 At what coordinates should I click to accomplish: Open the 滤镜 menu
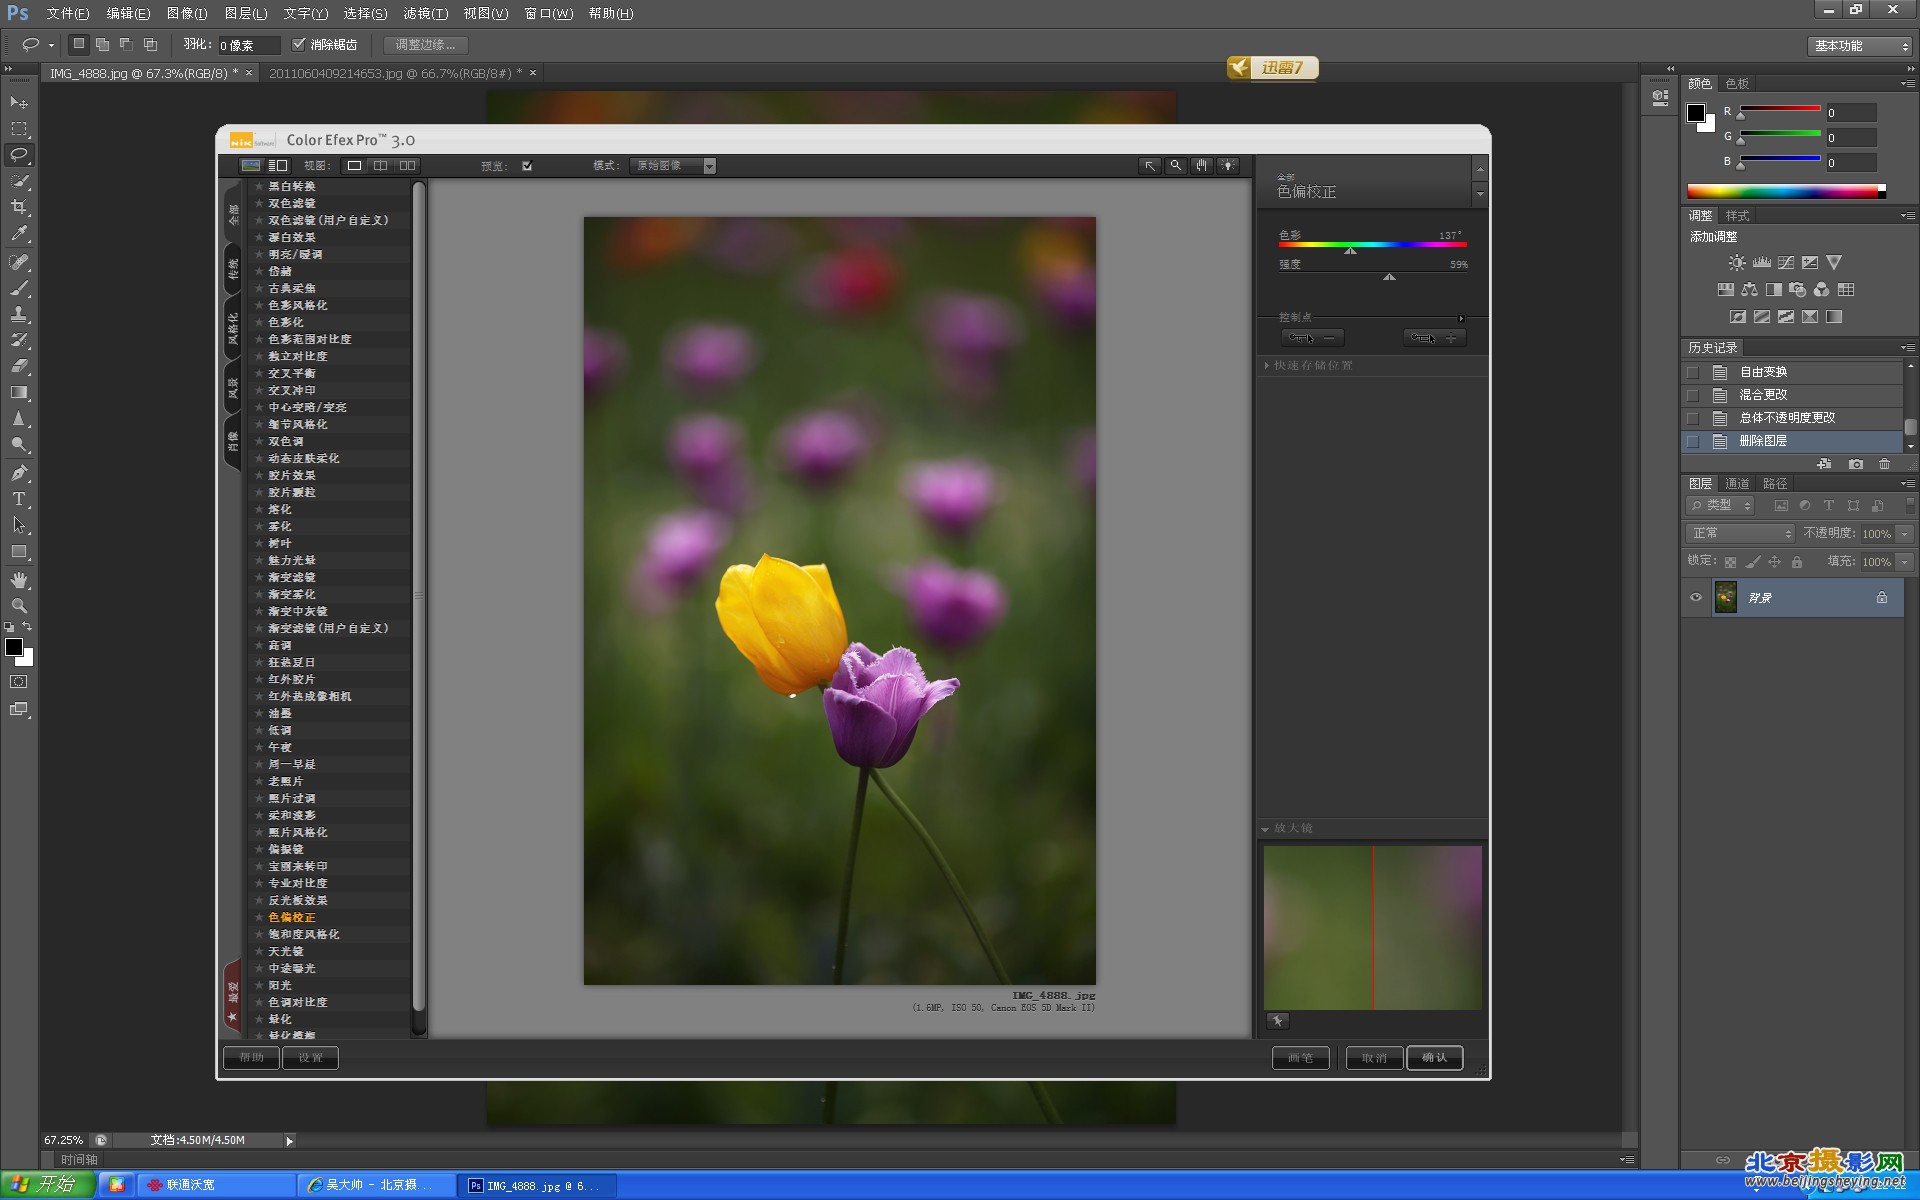(425, 14)
